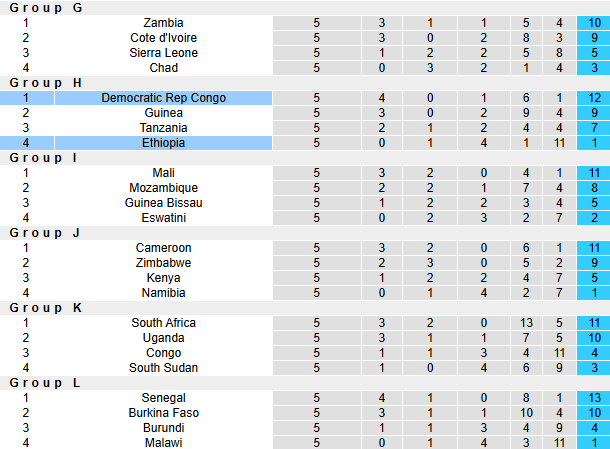Screen dimensions: 610x449
Task: Click the Tanzania team name
Action: click(x=163, y=128)
